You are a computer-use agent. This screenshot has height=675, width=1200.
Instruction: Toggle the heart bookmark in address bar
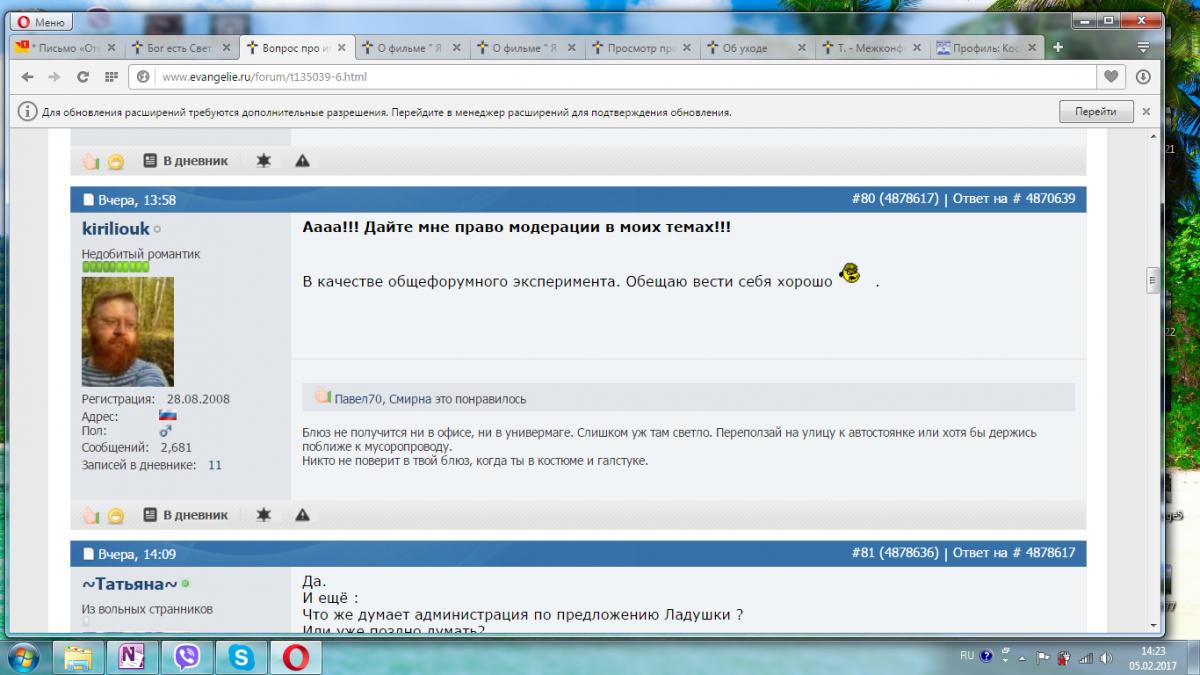(1111, 77)
